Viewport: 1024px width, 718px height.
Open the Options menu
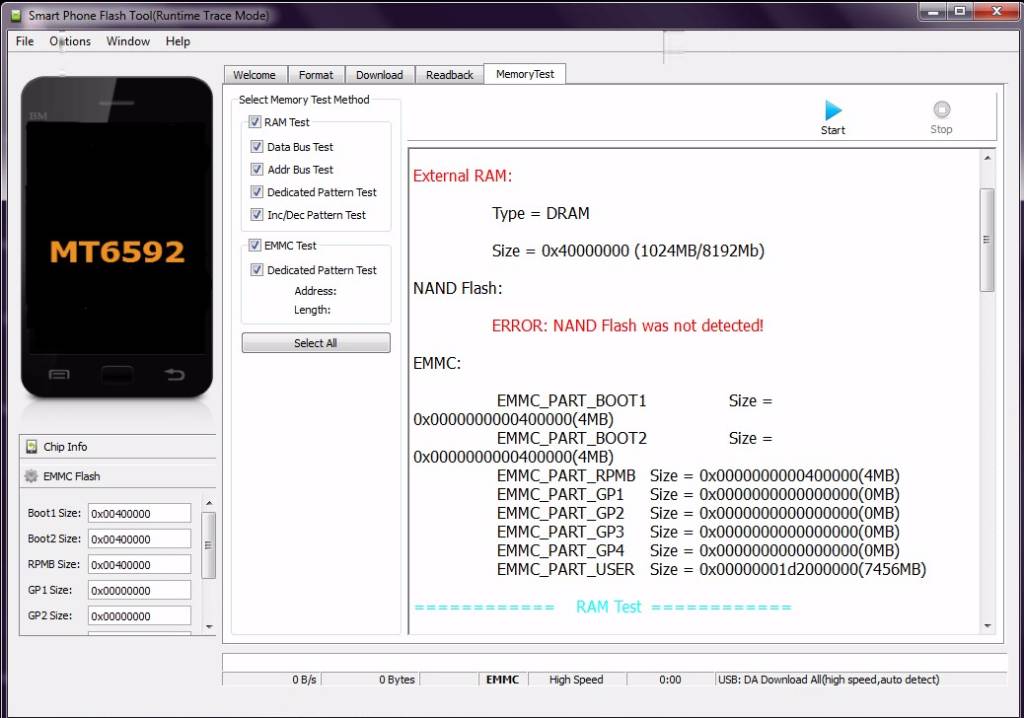pyautogui.click(x=70, y=41)
